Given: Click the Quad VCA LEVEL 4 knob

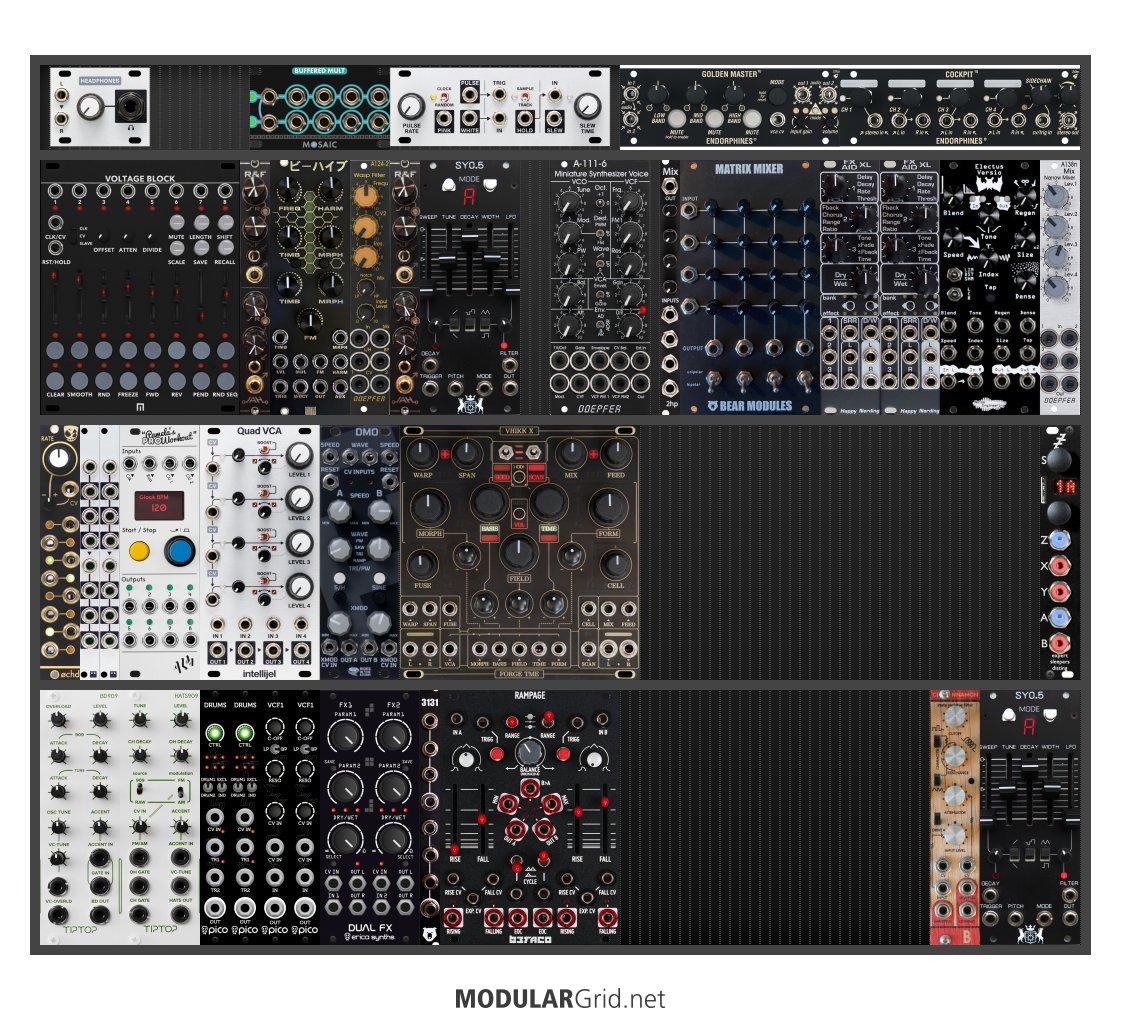Looking at the screenshot, I should point(299,586).
